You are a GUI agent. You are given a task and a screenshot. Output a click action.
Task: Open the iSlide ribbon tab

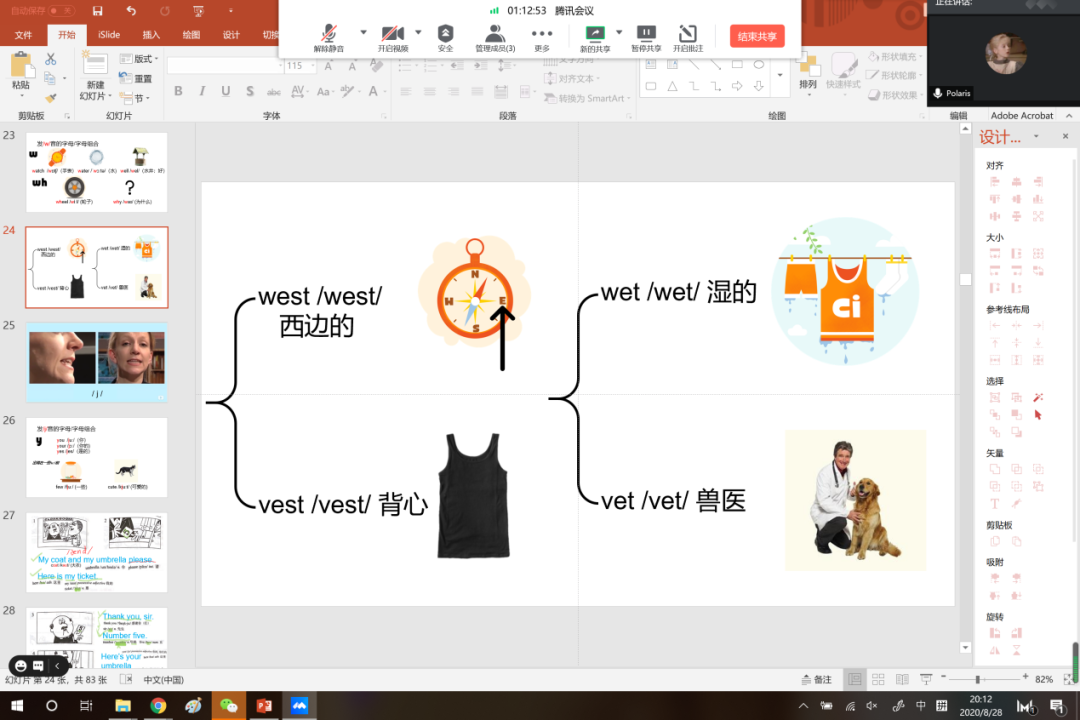click(109, 35)
